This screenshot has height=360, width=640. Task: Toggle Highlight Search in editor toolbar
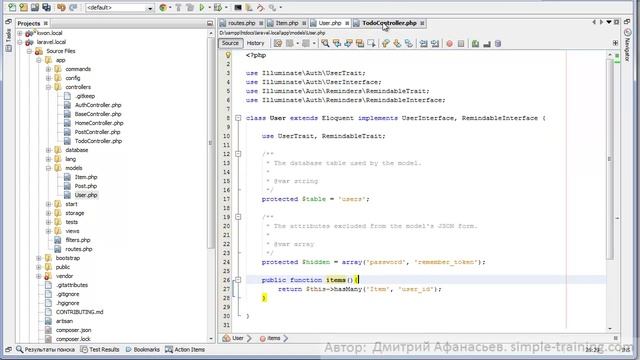(x=360, y=43)
